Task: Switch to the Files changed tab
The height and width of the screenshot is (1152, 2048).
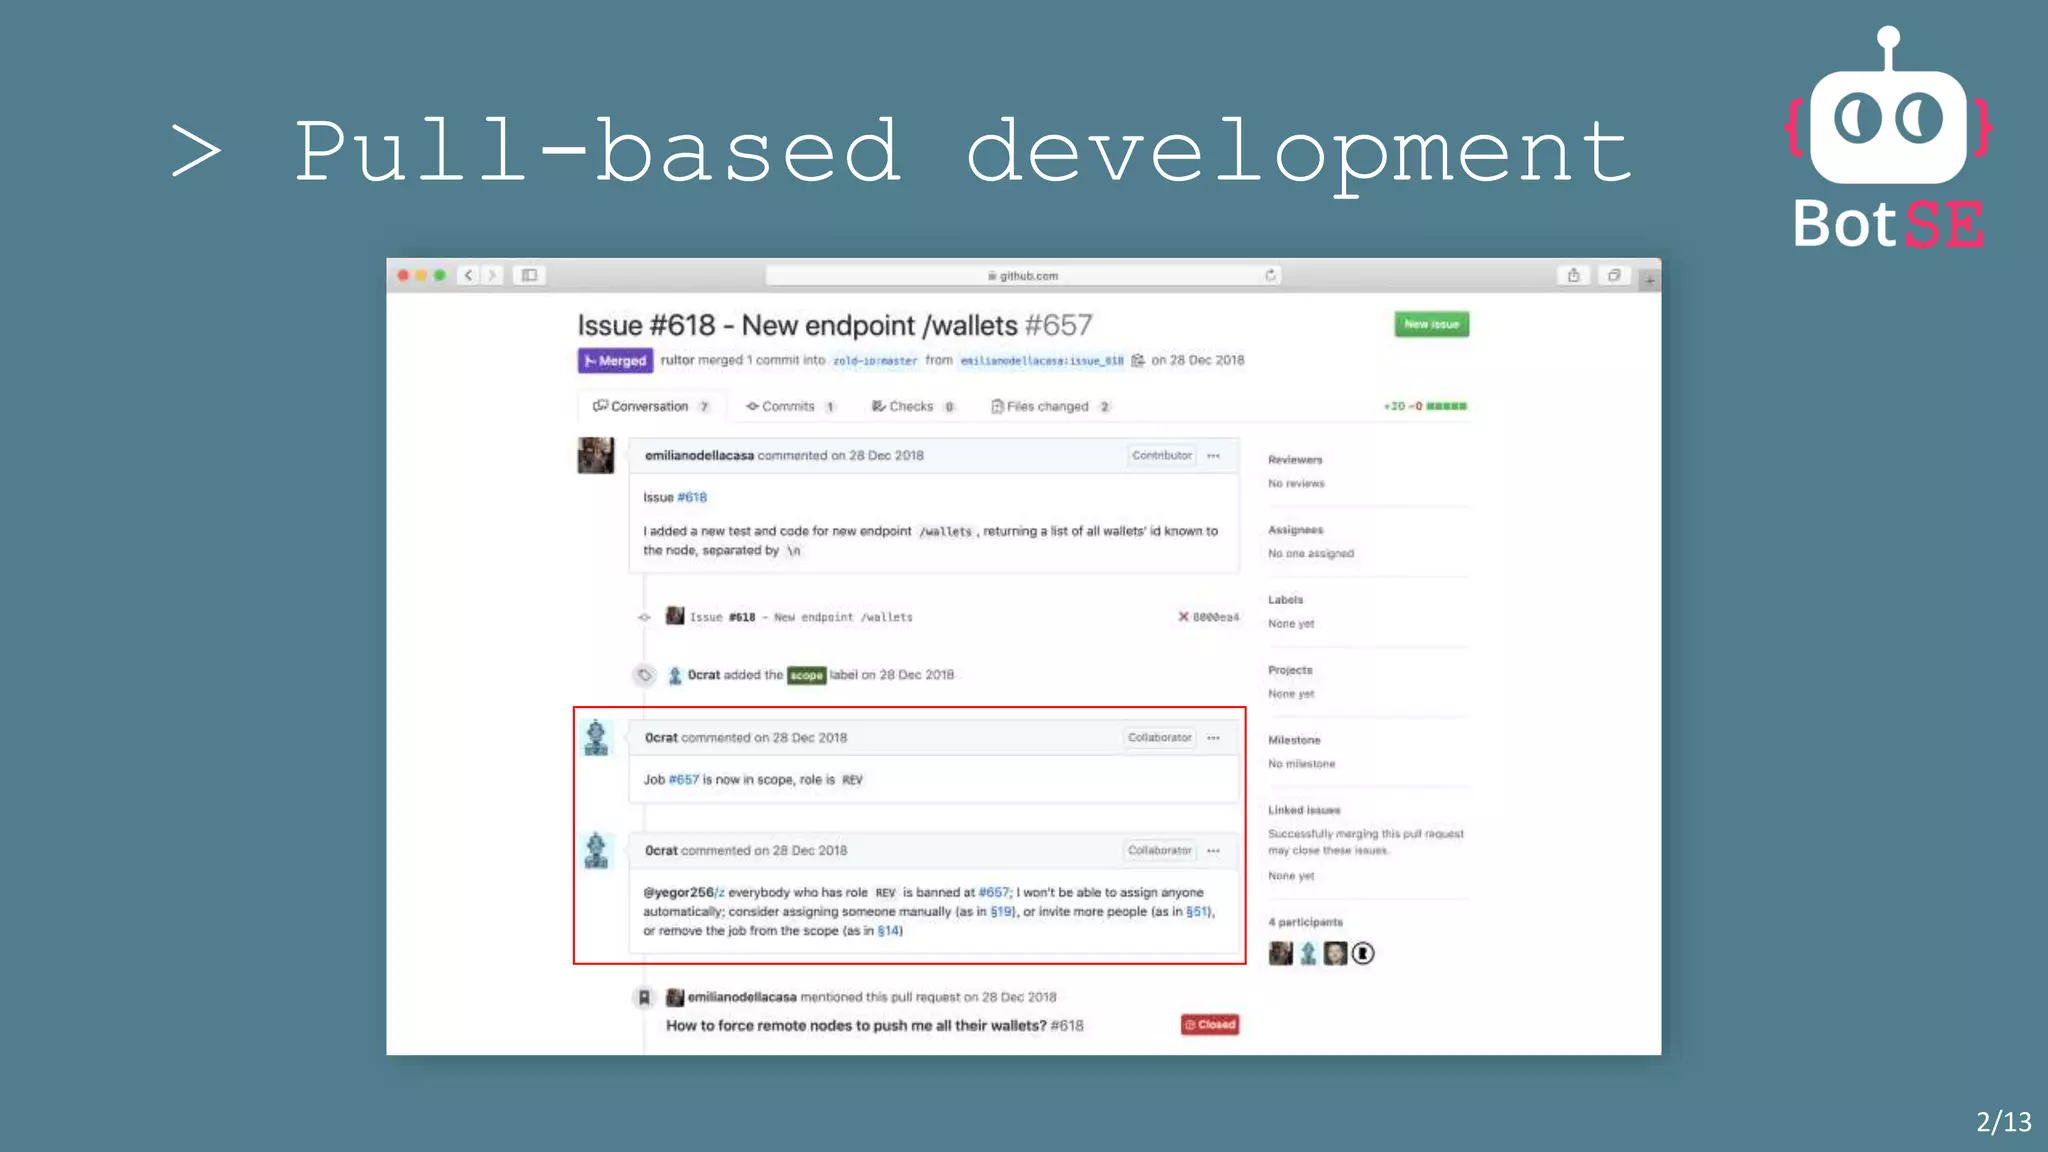Action: pyautogui.click(x=1050, y=406)
